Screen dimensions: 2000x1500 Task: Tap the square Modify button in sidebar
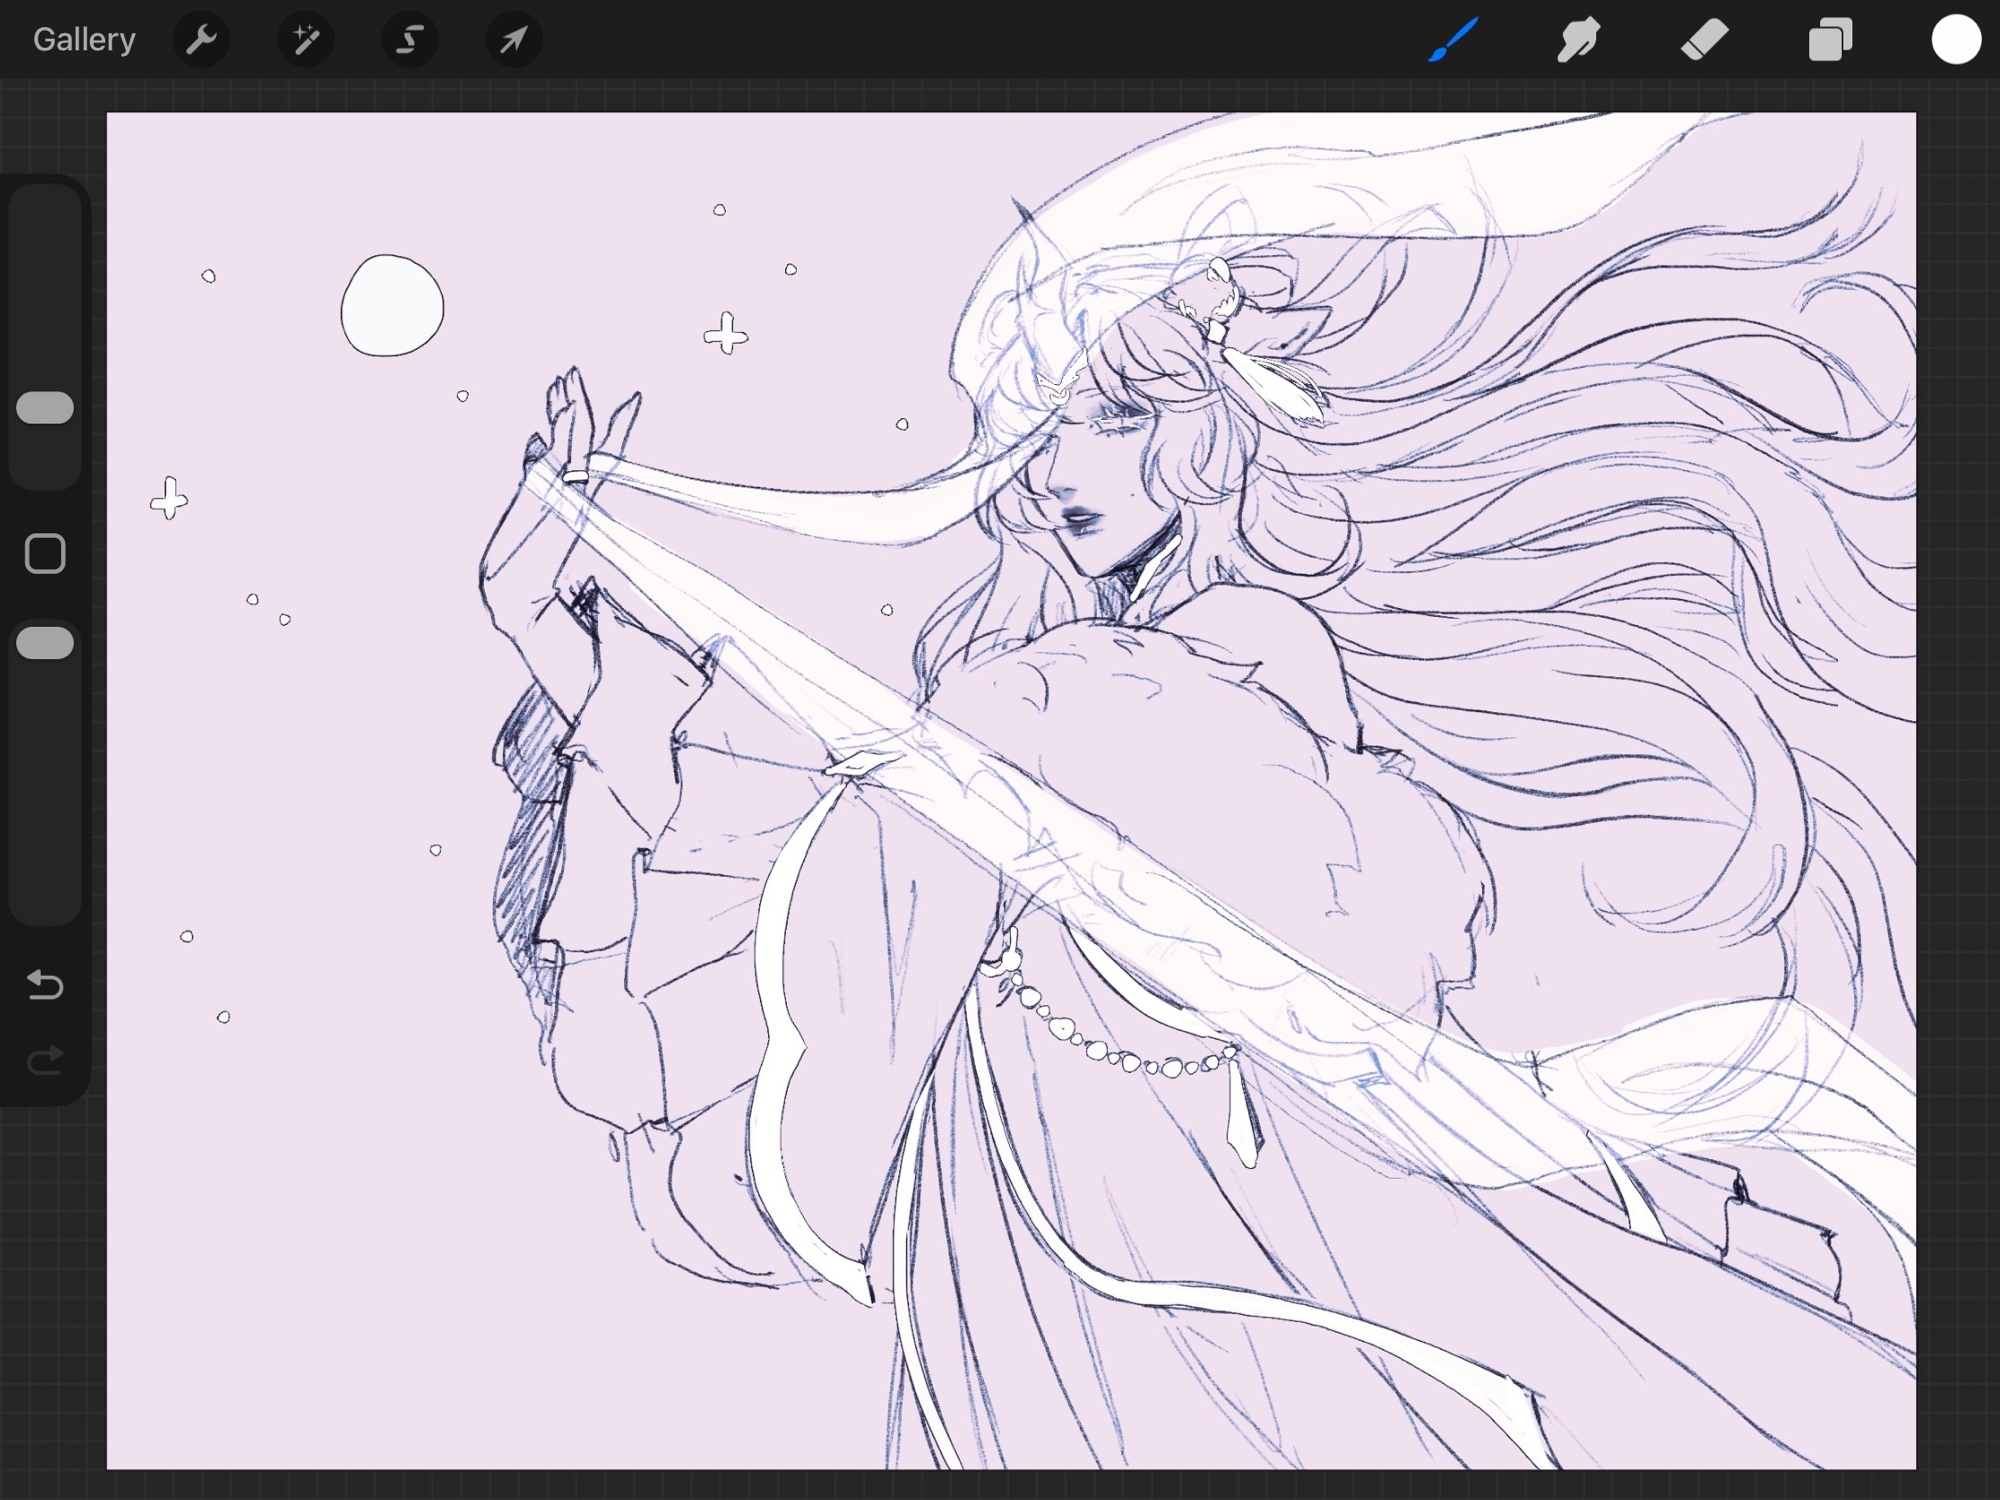[x=45, y=553]
